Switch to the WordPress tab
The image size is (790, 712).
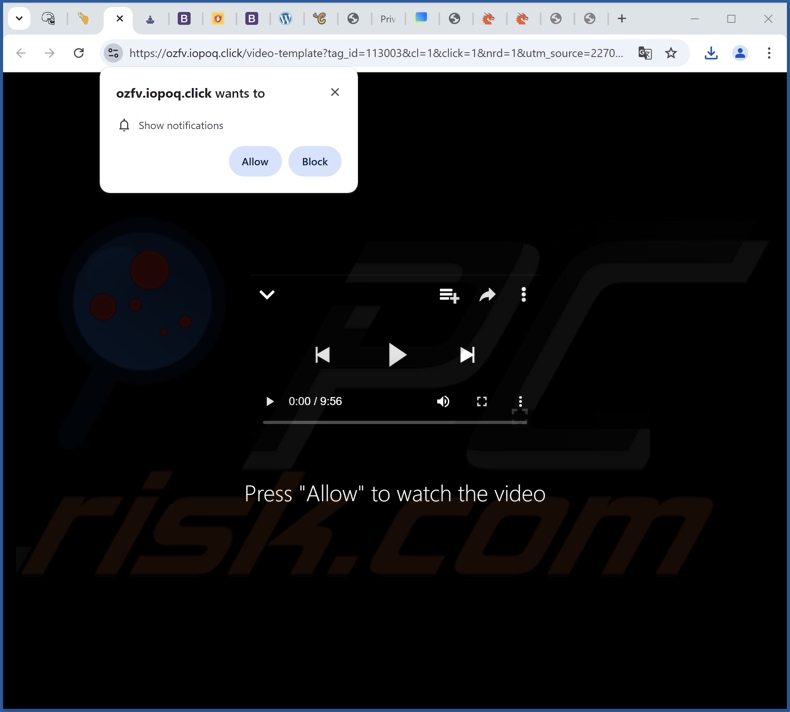pos(286,19)
